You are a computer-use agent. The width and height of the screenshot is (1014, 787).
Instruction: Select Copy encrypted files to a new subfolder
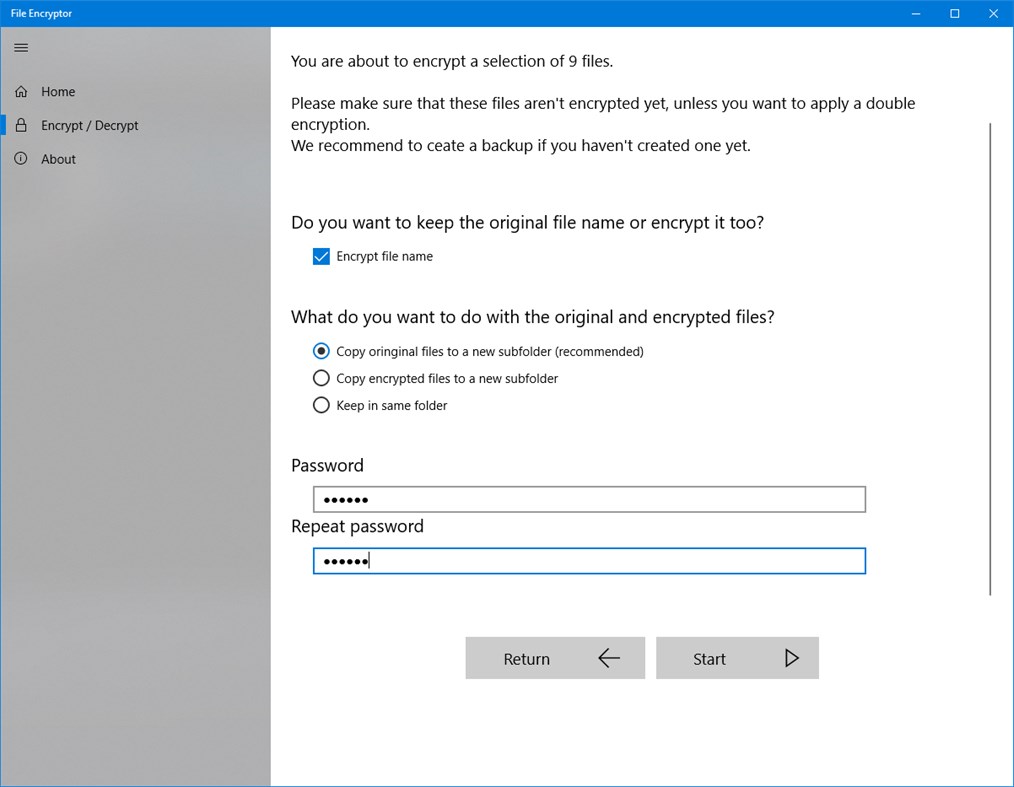[321, 378]
